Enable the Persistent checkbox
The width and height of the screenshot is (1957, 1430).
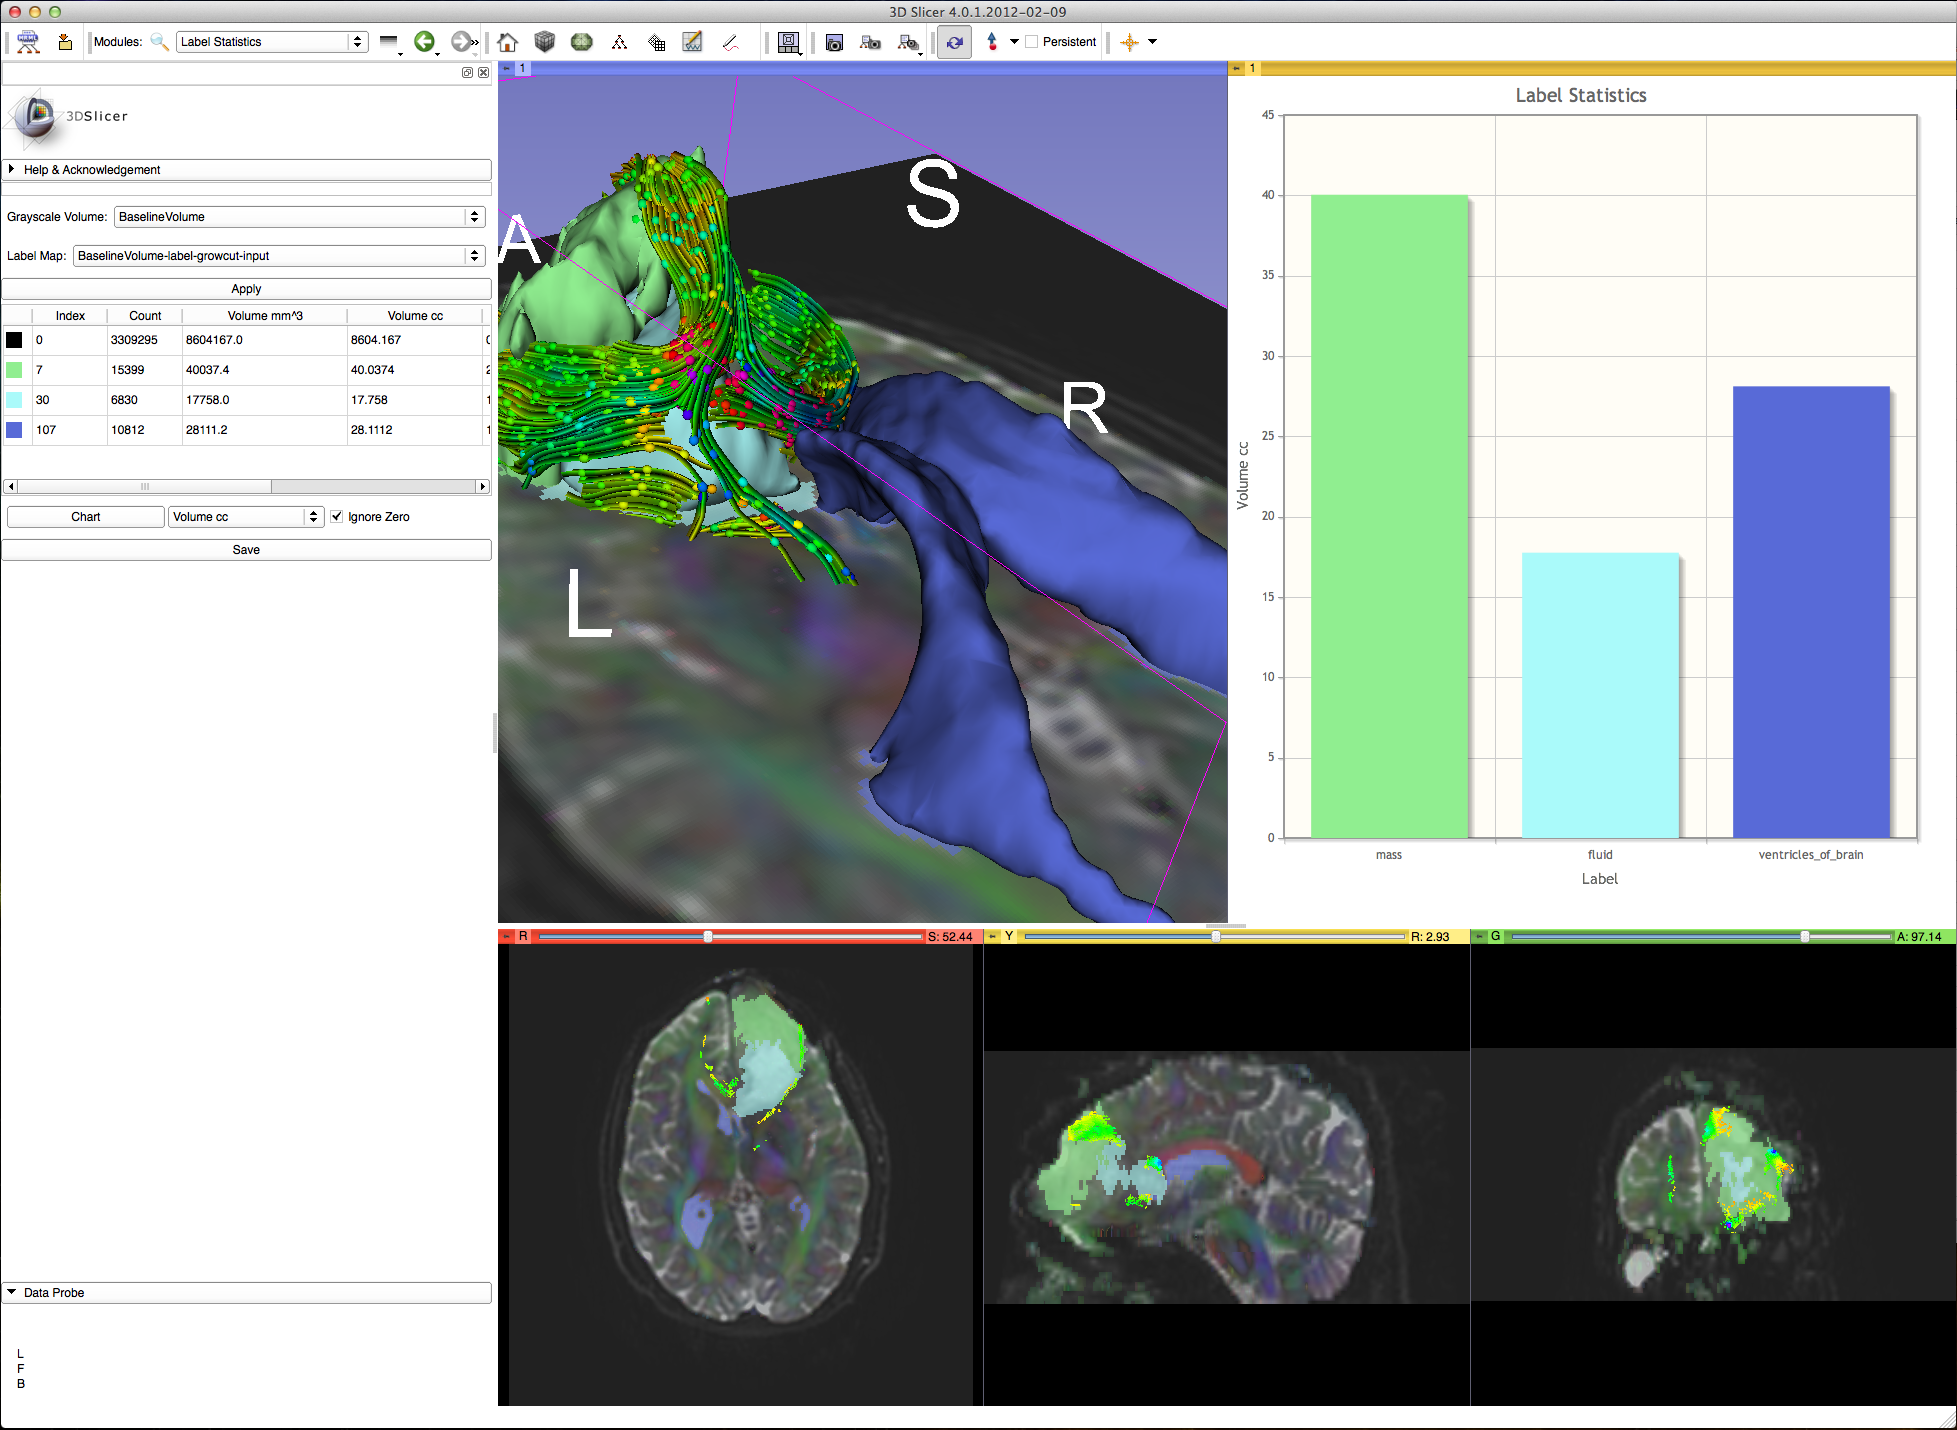[x=1032, y=42]
